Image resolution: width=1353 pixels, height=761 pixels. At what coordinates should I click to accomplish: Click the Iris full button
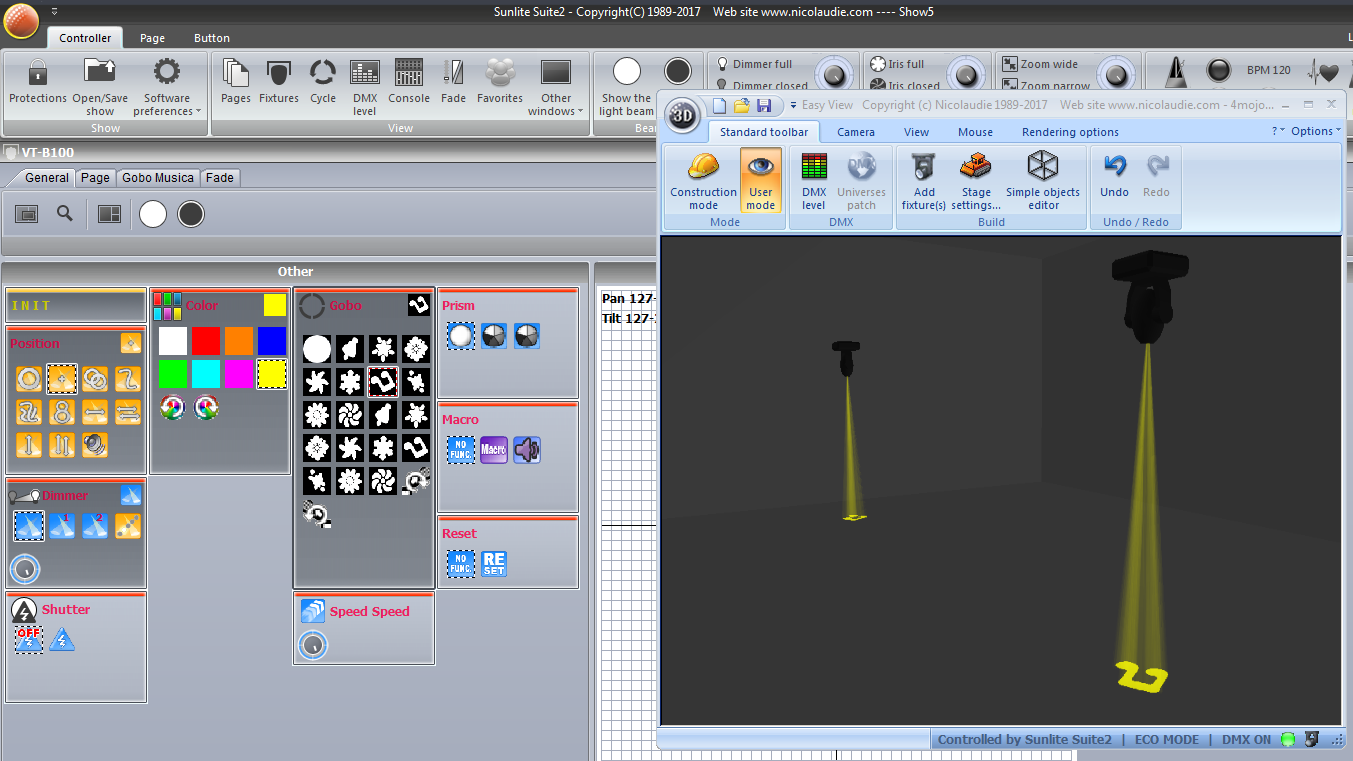[897, 64]
